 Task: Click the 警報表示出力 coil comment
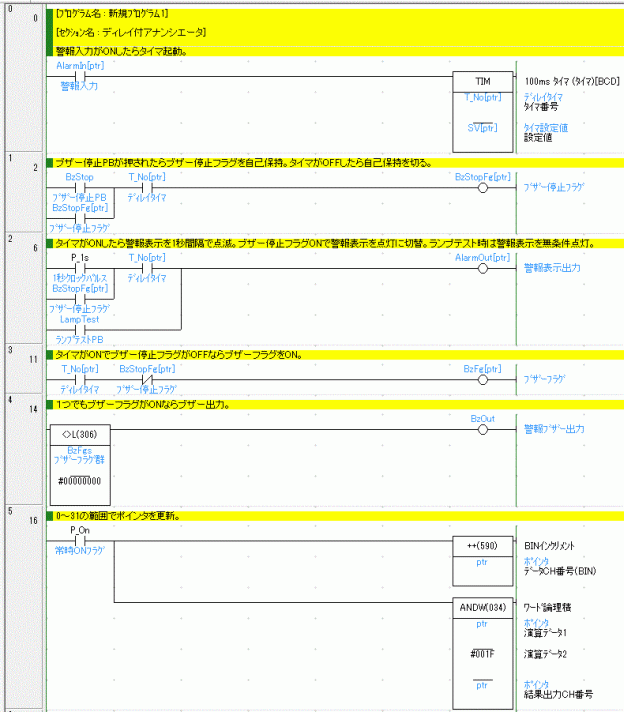[x=552, y=268]
